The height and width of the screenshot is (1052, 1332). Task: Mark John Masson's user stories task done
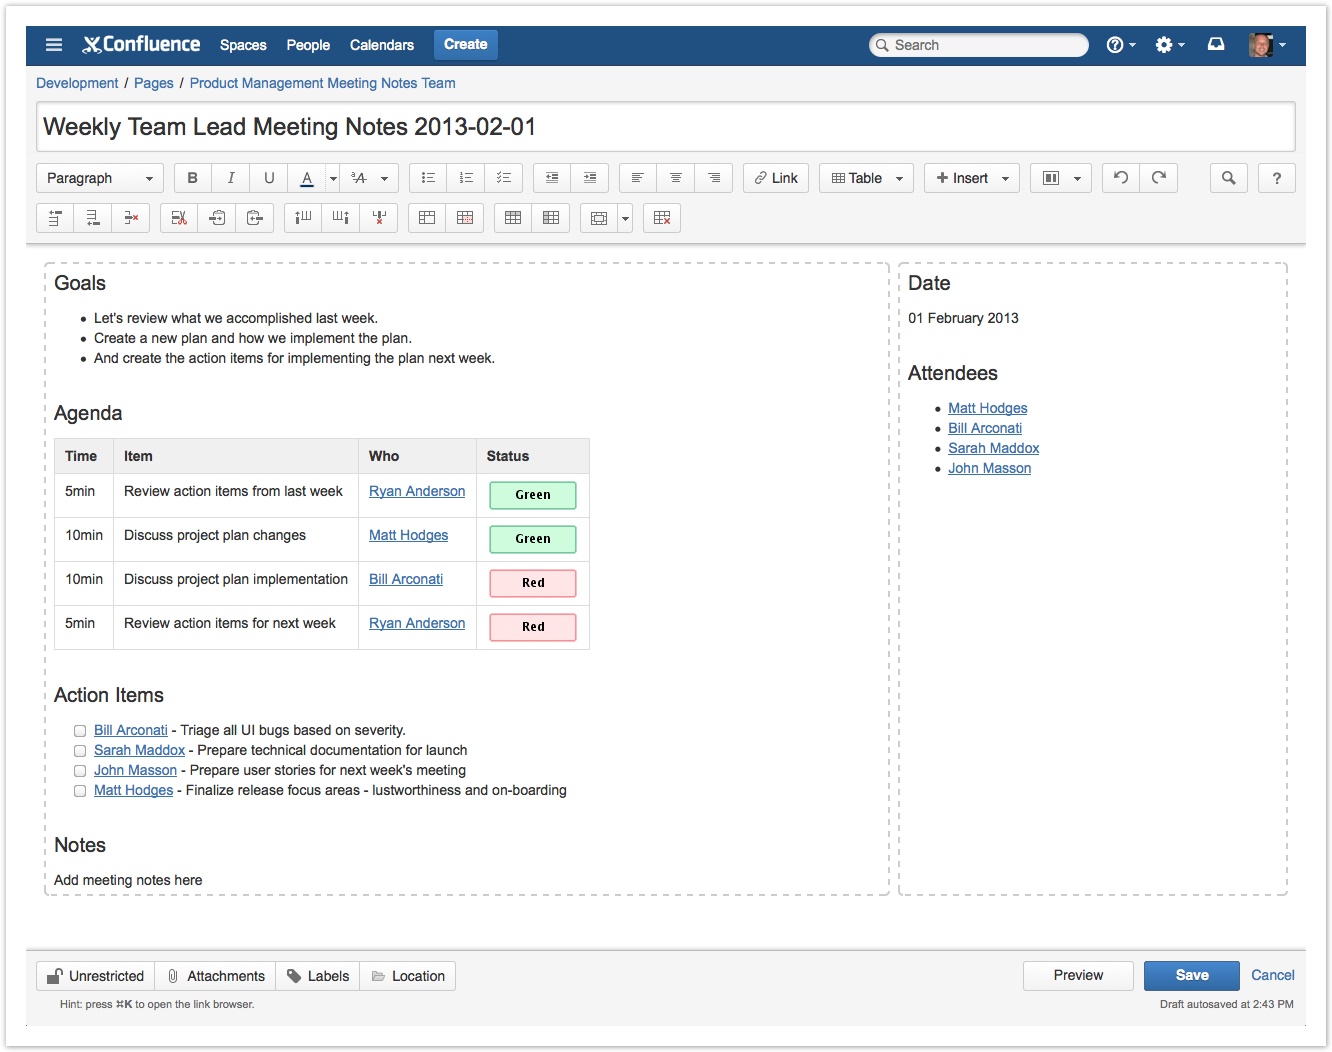click(80, 771)
